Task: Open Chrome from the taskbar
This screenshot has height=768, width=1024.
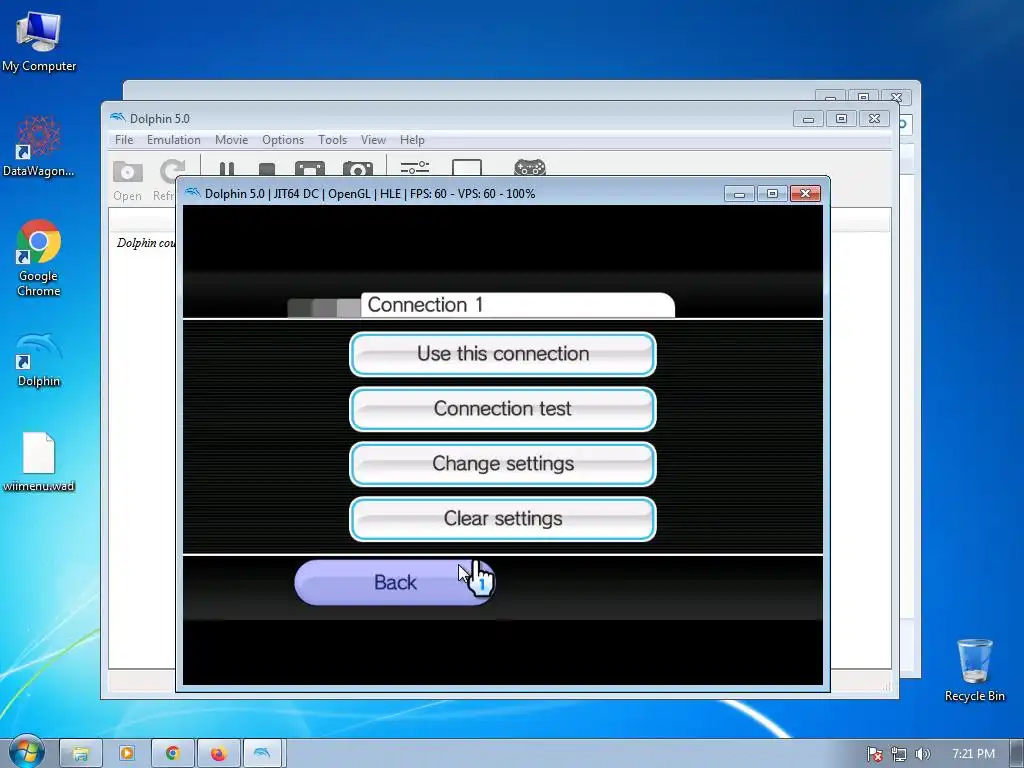Action: (172, 754)
